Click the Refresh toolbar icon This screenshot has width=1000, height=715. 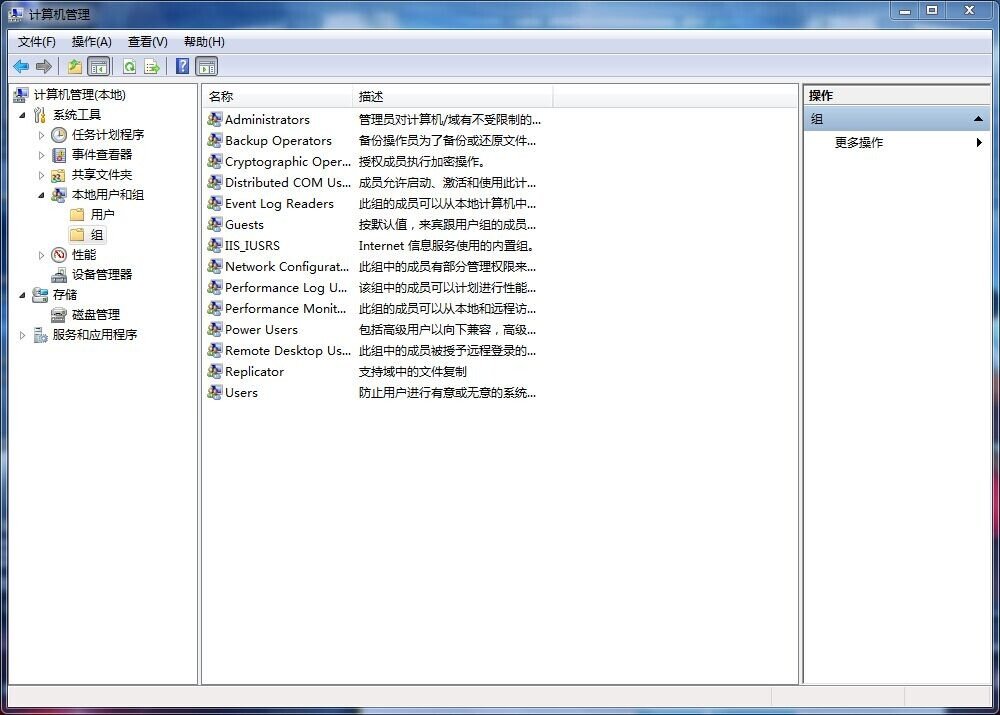coord(129,67)
